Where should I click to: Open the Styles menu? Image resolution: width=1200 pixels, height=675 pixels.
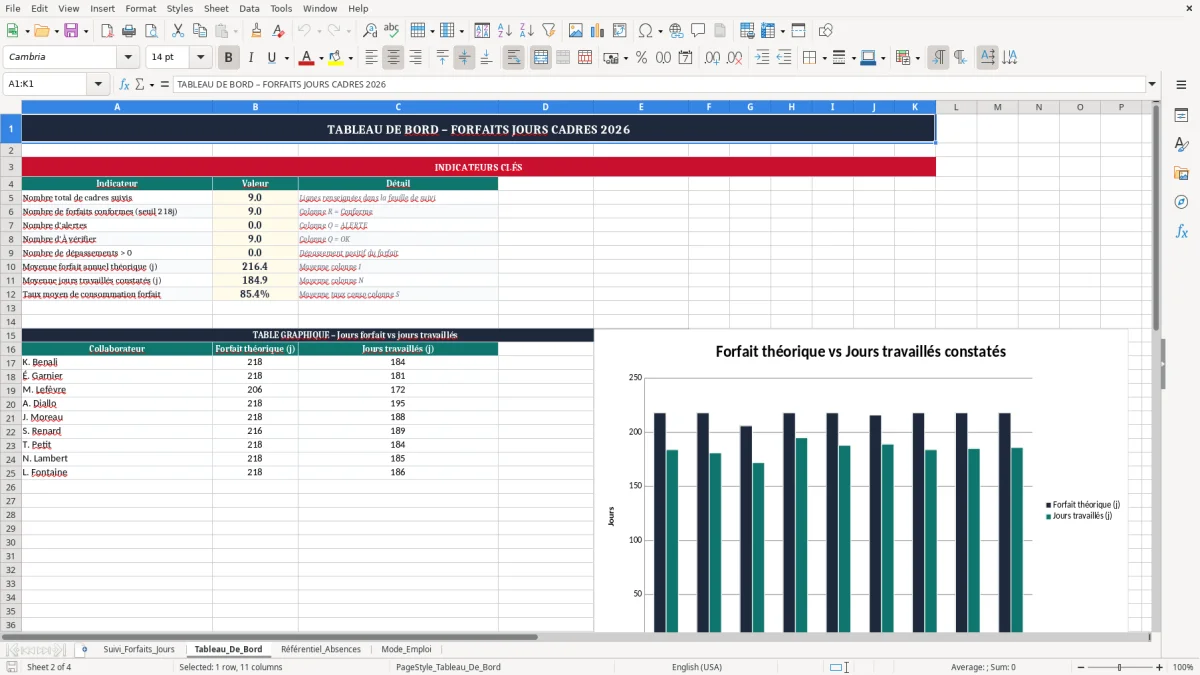coord(180,8)
